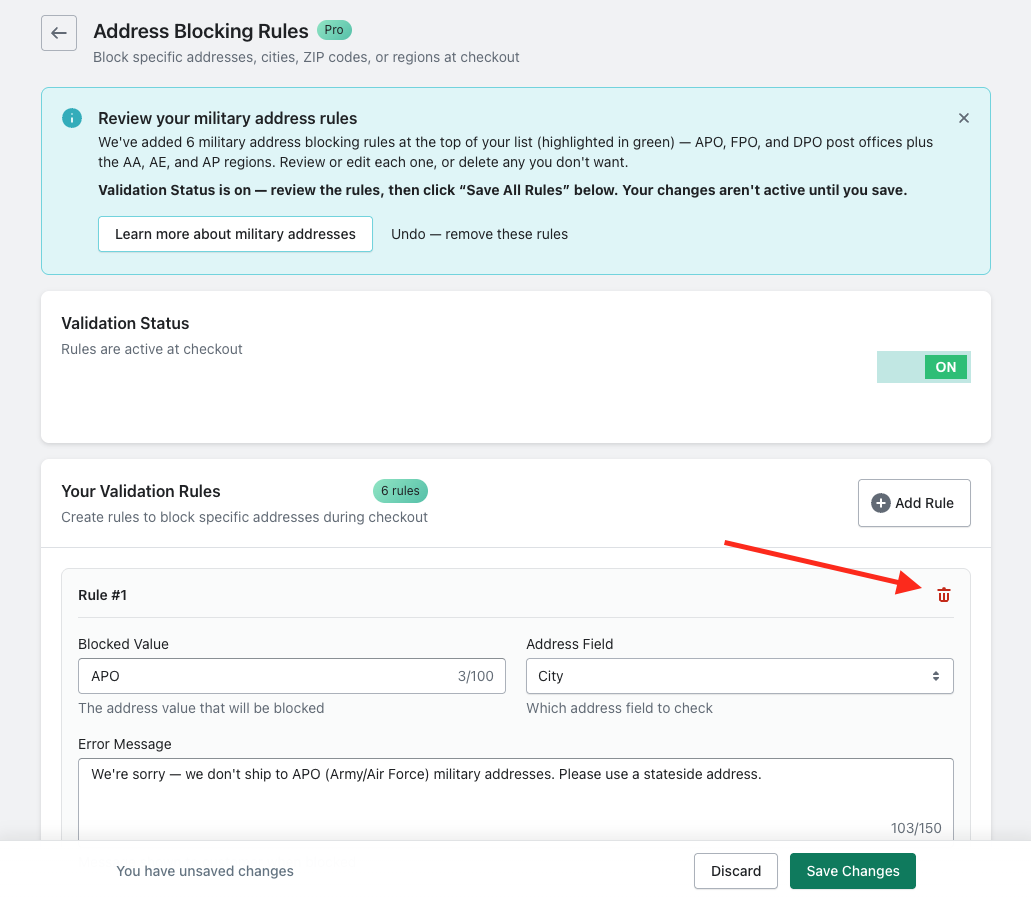Click the 'Review your military address rules' heading
The width and height of the screenshot is (1031, 898).
tap(228, 118)
